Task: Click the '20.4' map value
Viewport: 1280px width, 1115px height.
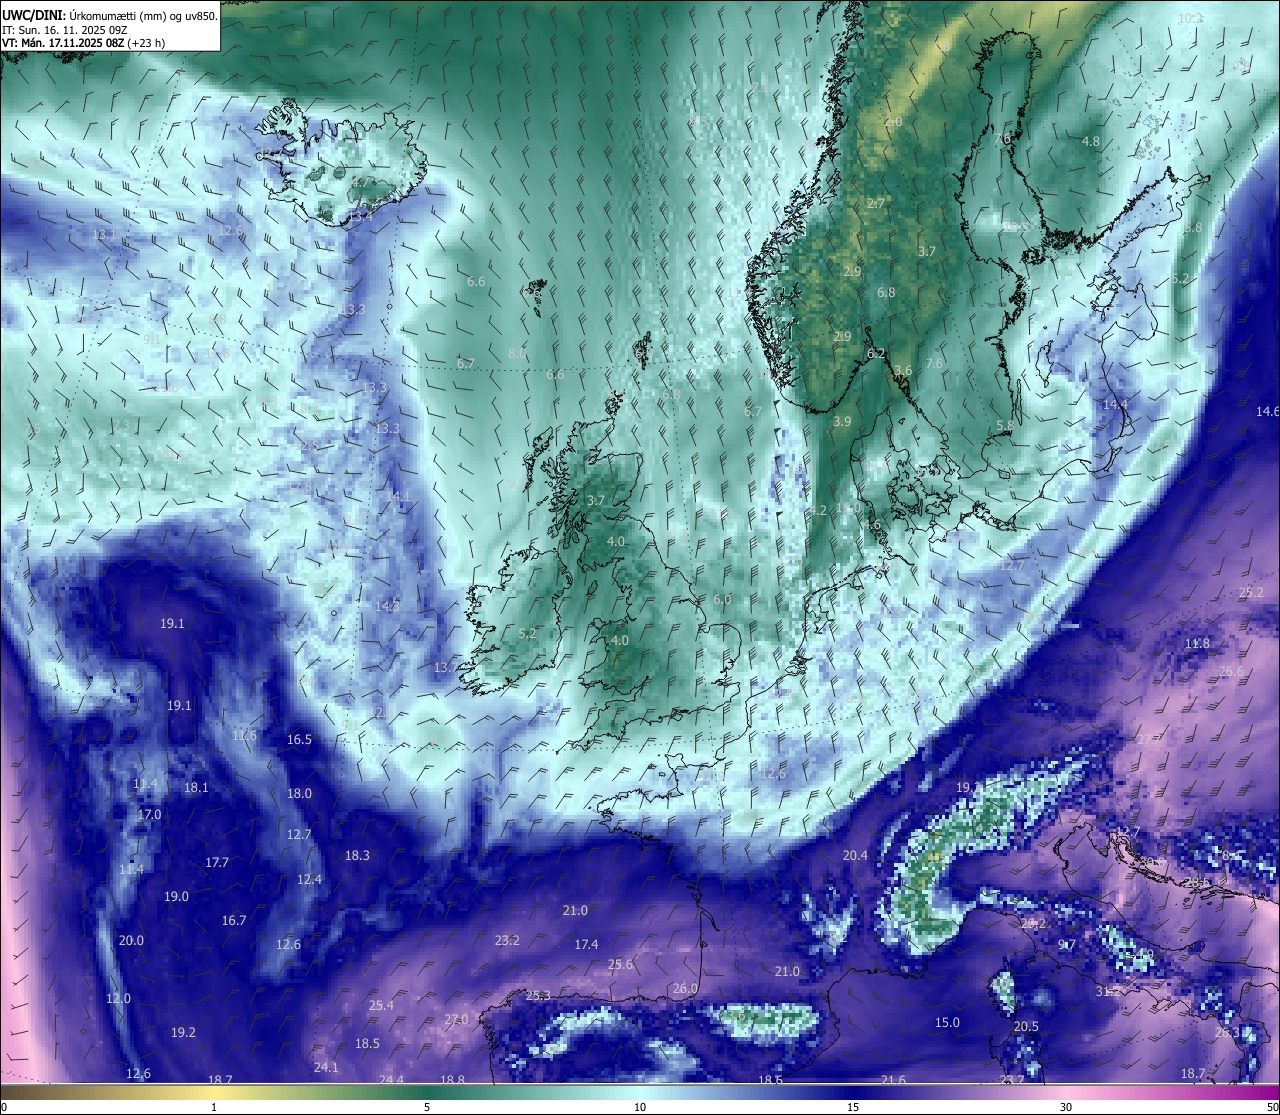Action: click(855, 855)
